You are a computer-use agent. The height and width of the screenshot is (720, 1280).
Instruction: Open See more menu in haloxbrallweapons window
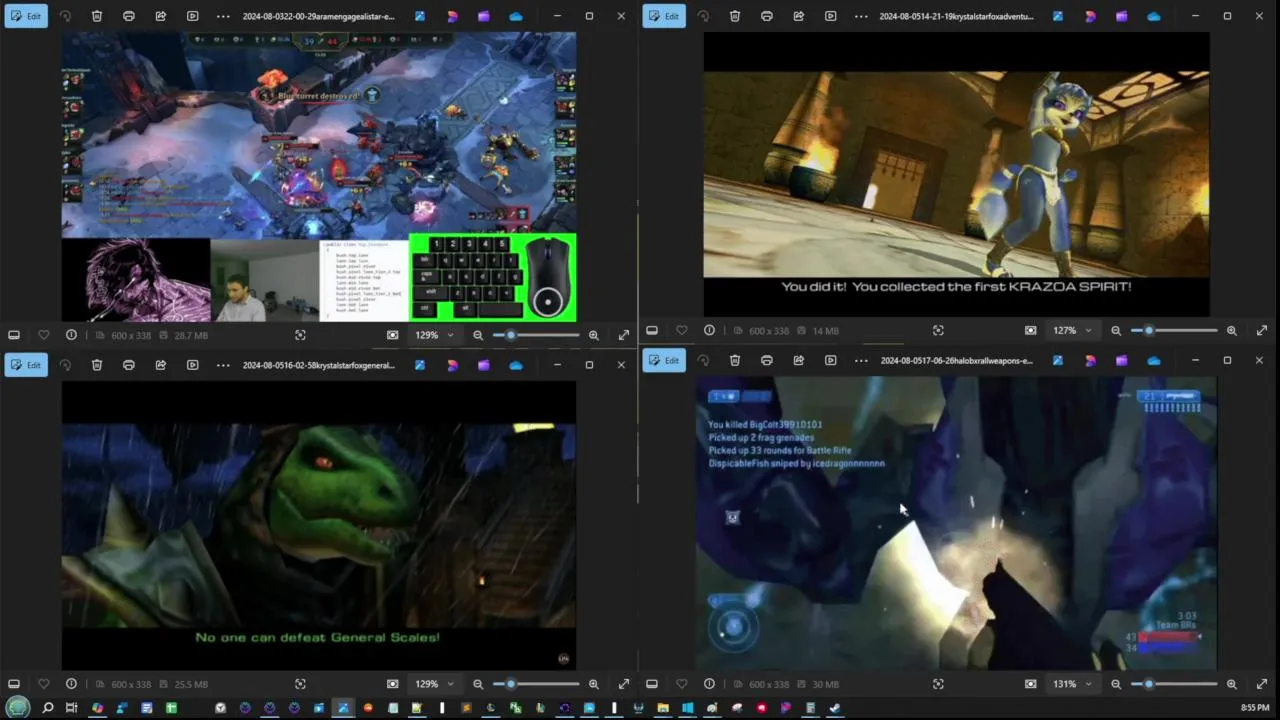coord(861,360)
